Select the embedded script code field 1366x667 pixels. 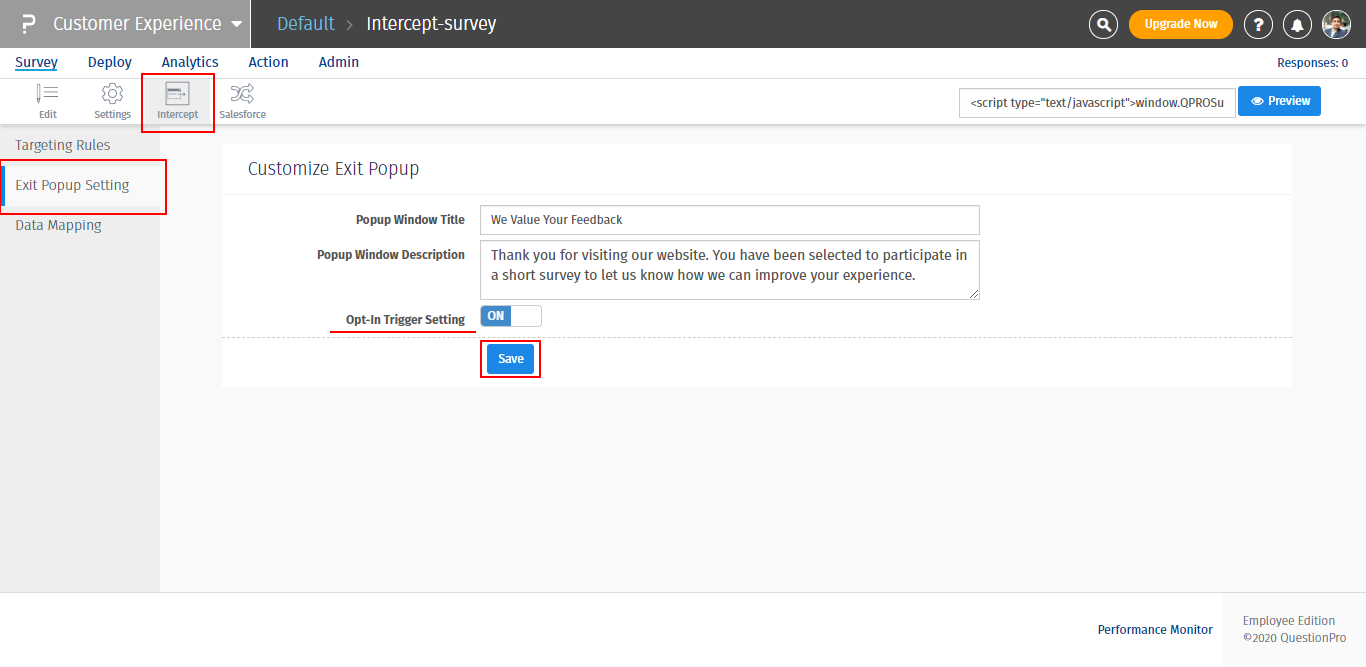point(1097,101)
